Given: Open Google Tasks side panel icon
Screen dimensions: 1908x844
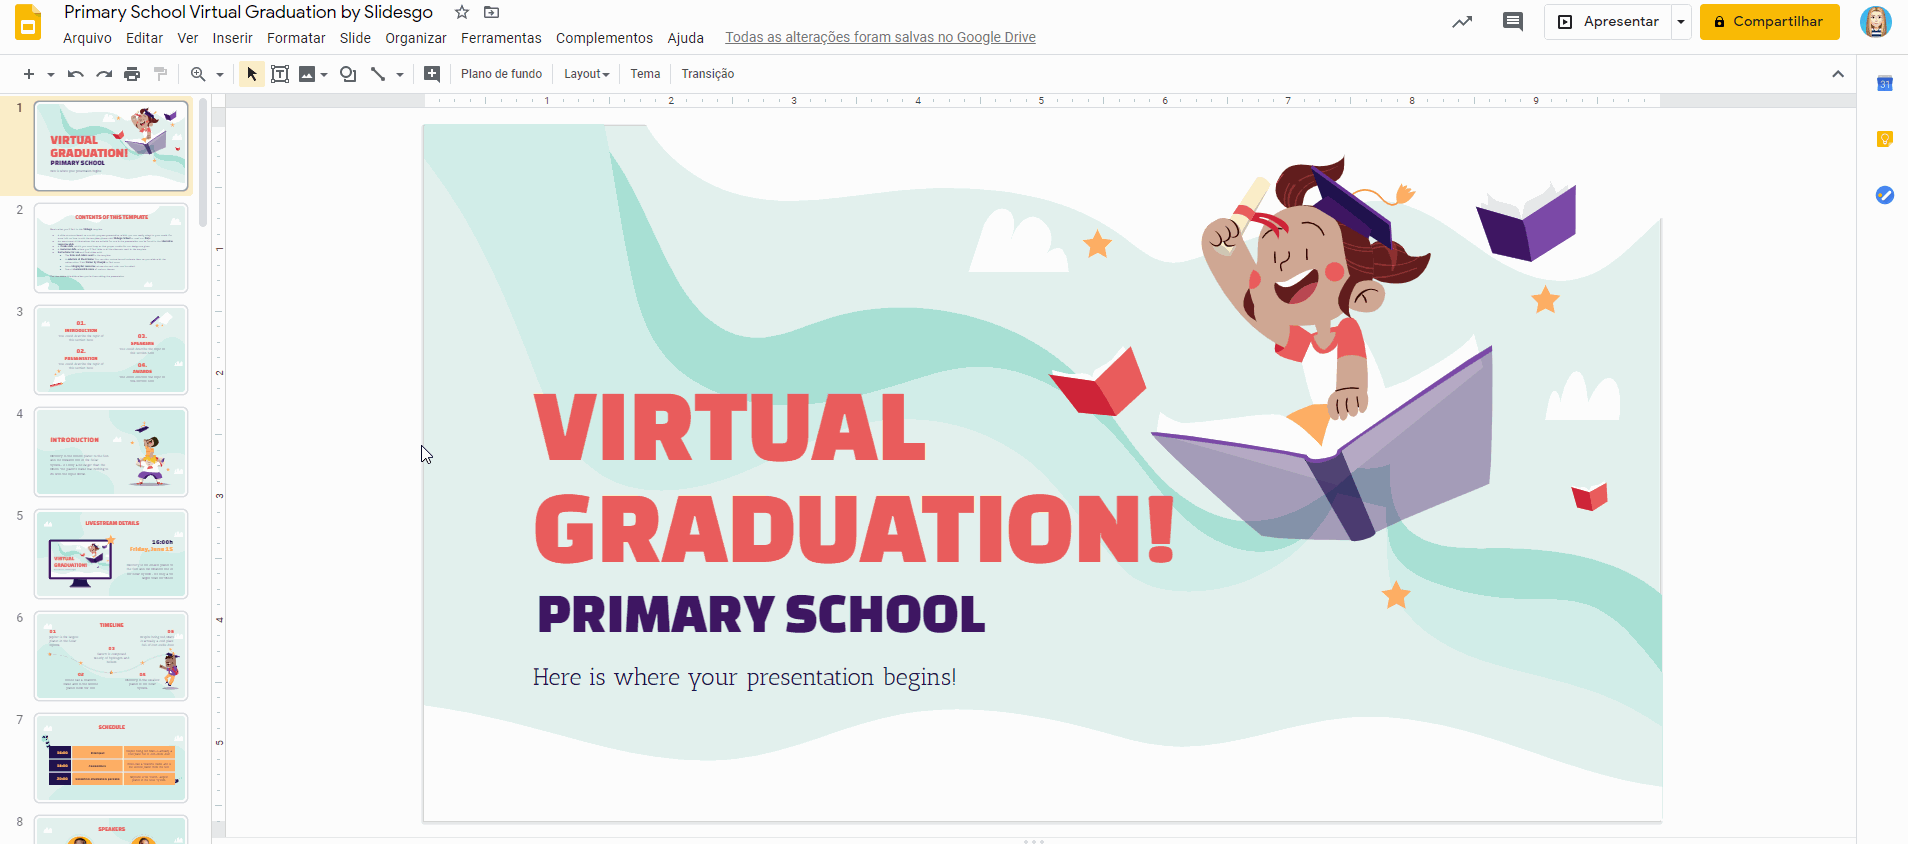Looking at the screenshot, I should pyautogui.click(x=1885, y=195).
